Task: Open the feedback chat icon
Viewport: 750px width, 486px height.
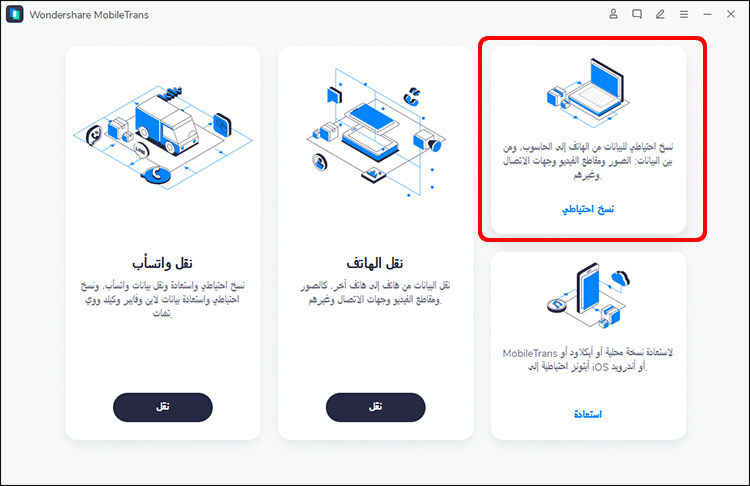Action: click(x=637, y=14)
